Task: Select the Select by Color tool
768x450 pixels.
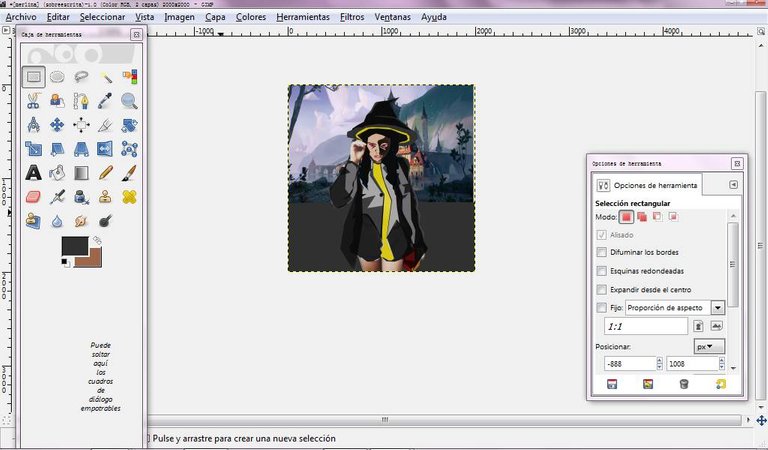Action: pos(129,77)
